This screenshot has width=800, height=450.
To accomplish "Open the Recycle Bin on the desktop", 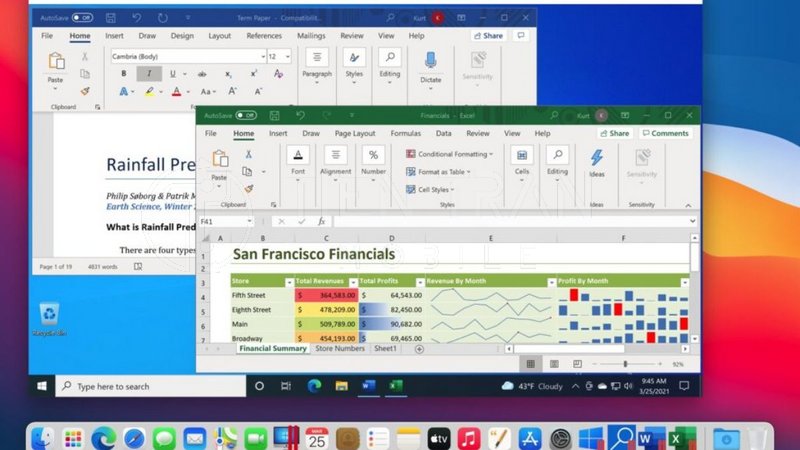I will pos(48,319).
